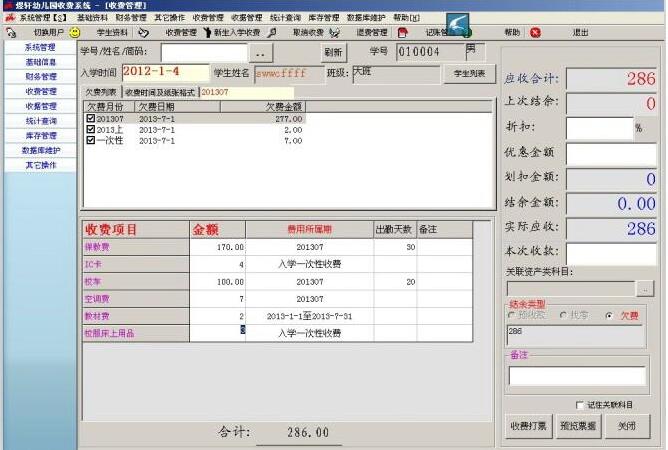Screen dimensions: 668x450
Task: Click the '..' button beside 关联资产类科目 field
Action: click(x=645, y=288)
